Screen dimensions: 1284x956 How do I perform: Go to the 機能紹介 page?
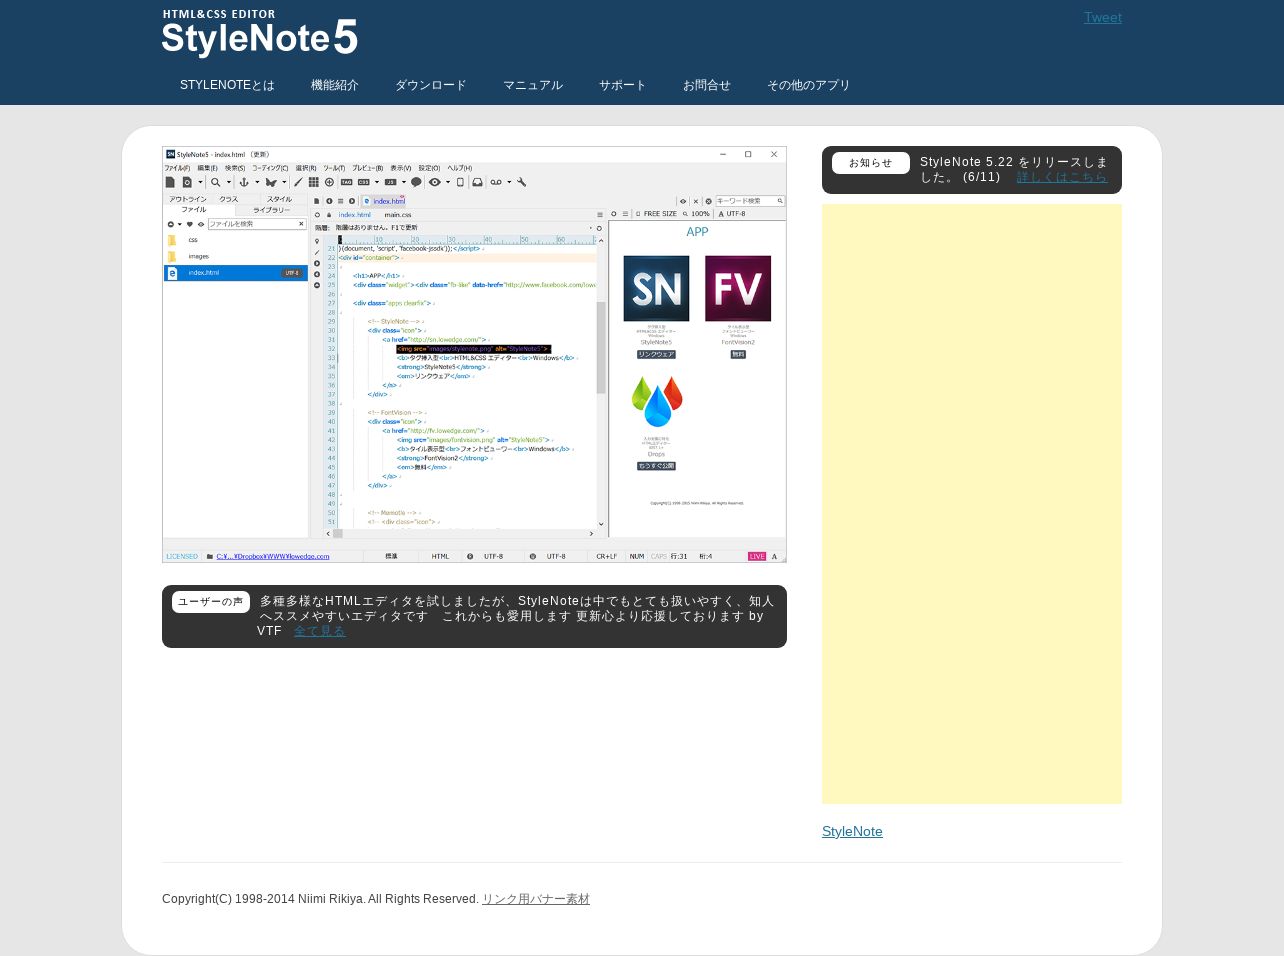point(335,85)
